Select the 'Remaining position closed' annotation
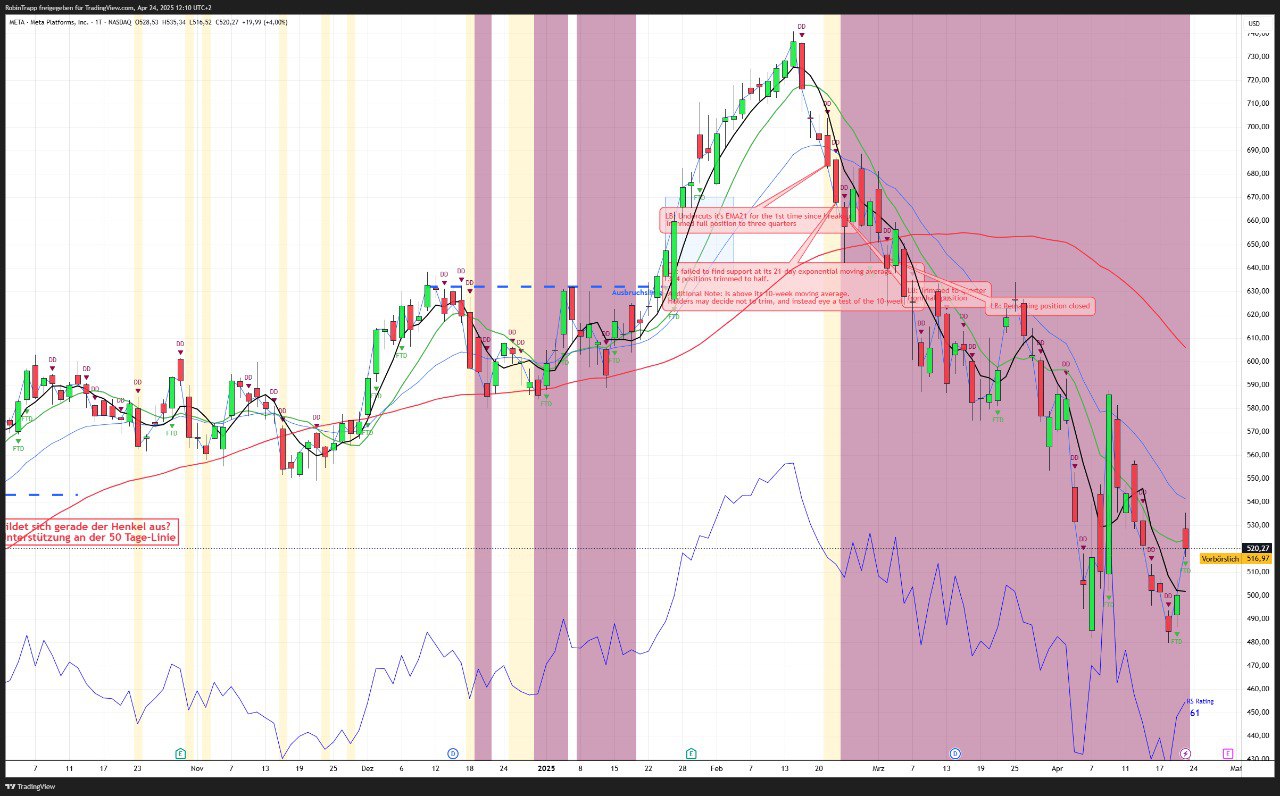Image resolution: width=1280 pixels, height=796 pixels. [1040, 306]
